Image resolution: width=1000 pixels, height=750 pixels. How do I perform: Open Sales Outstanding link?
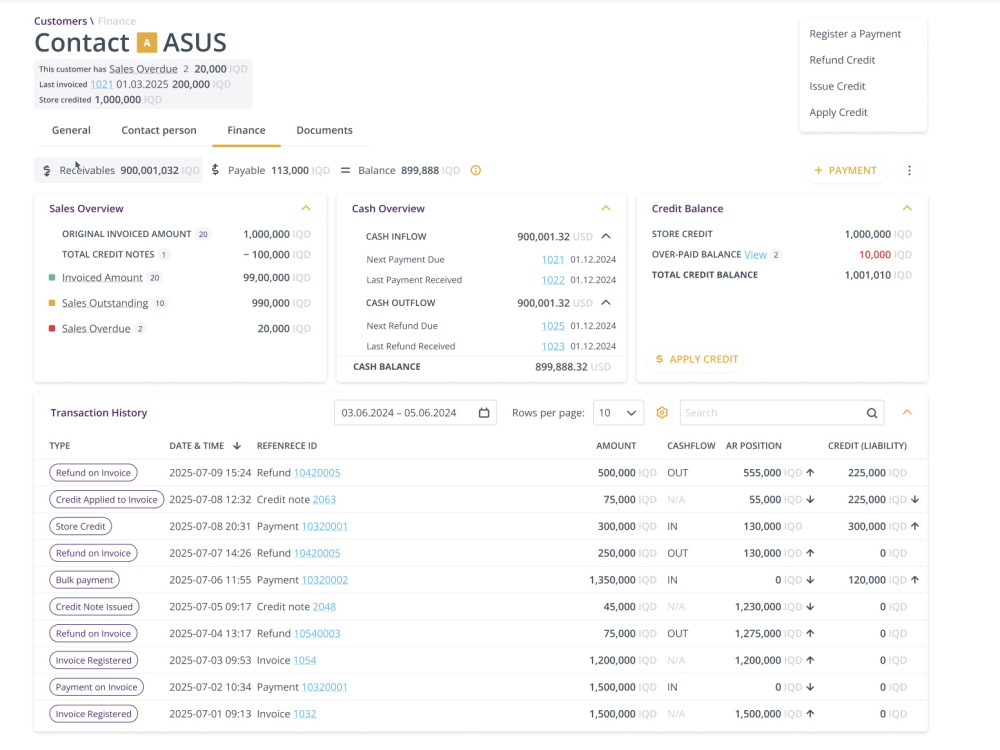click(105, 303)
